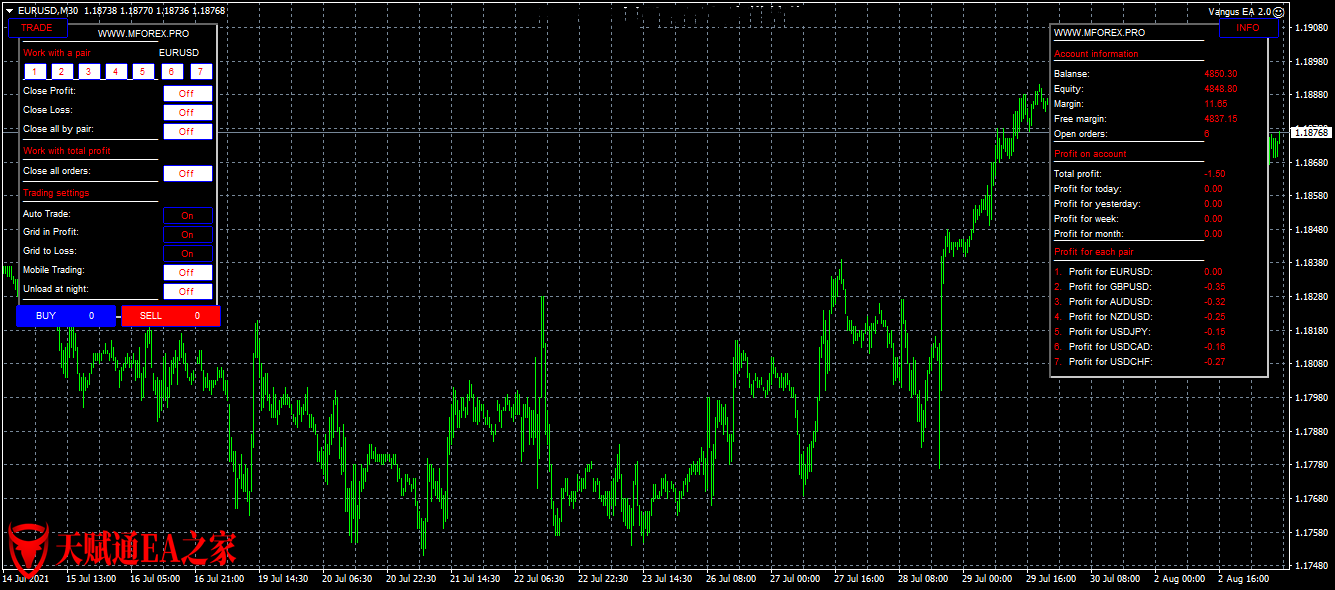Turn on Close all orders
Viewport: 1335px width, 590px height.
click(x=187, y=173)
